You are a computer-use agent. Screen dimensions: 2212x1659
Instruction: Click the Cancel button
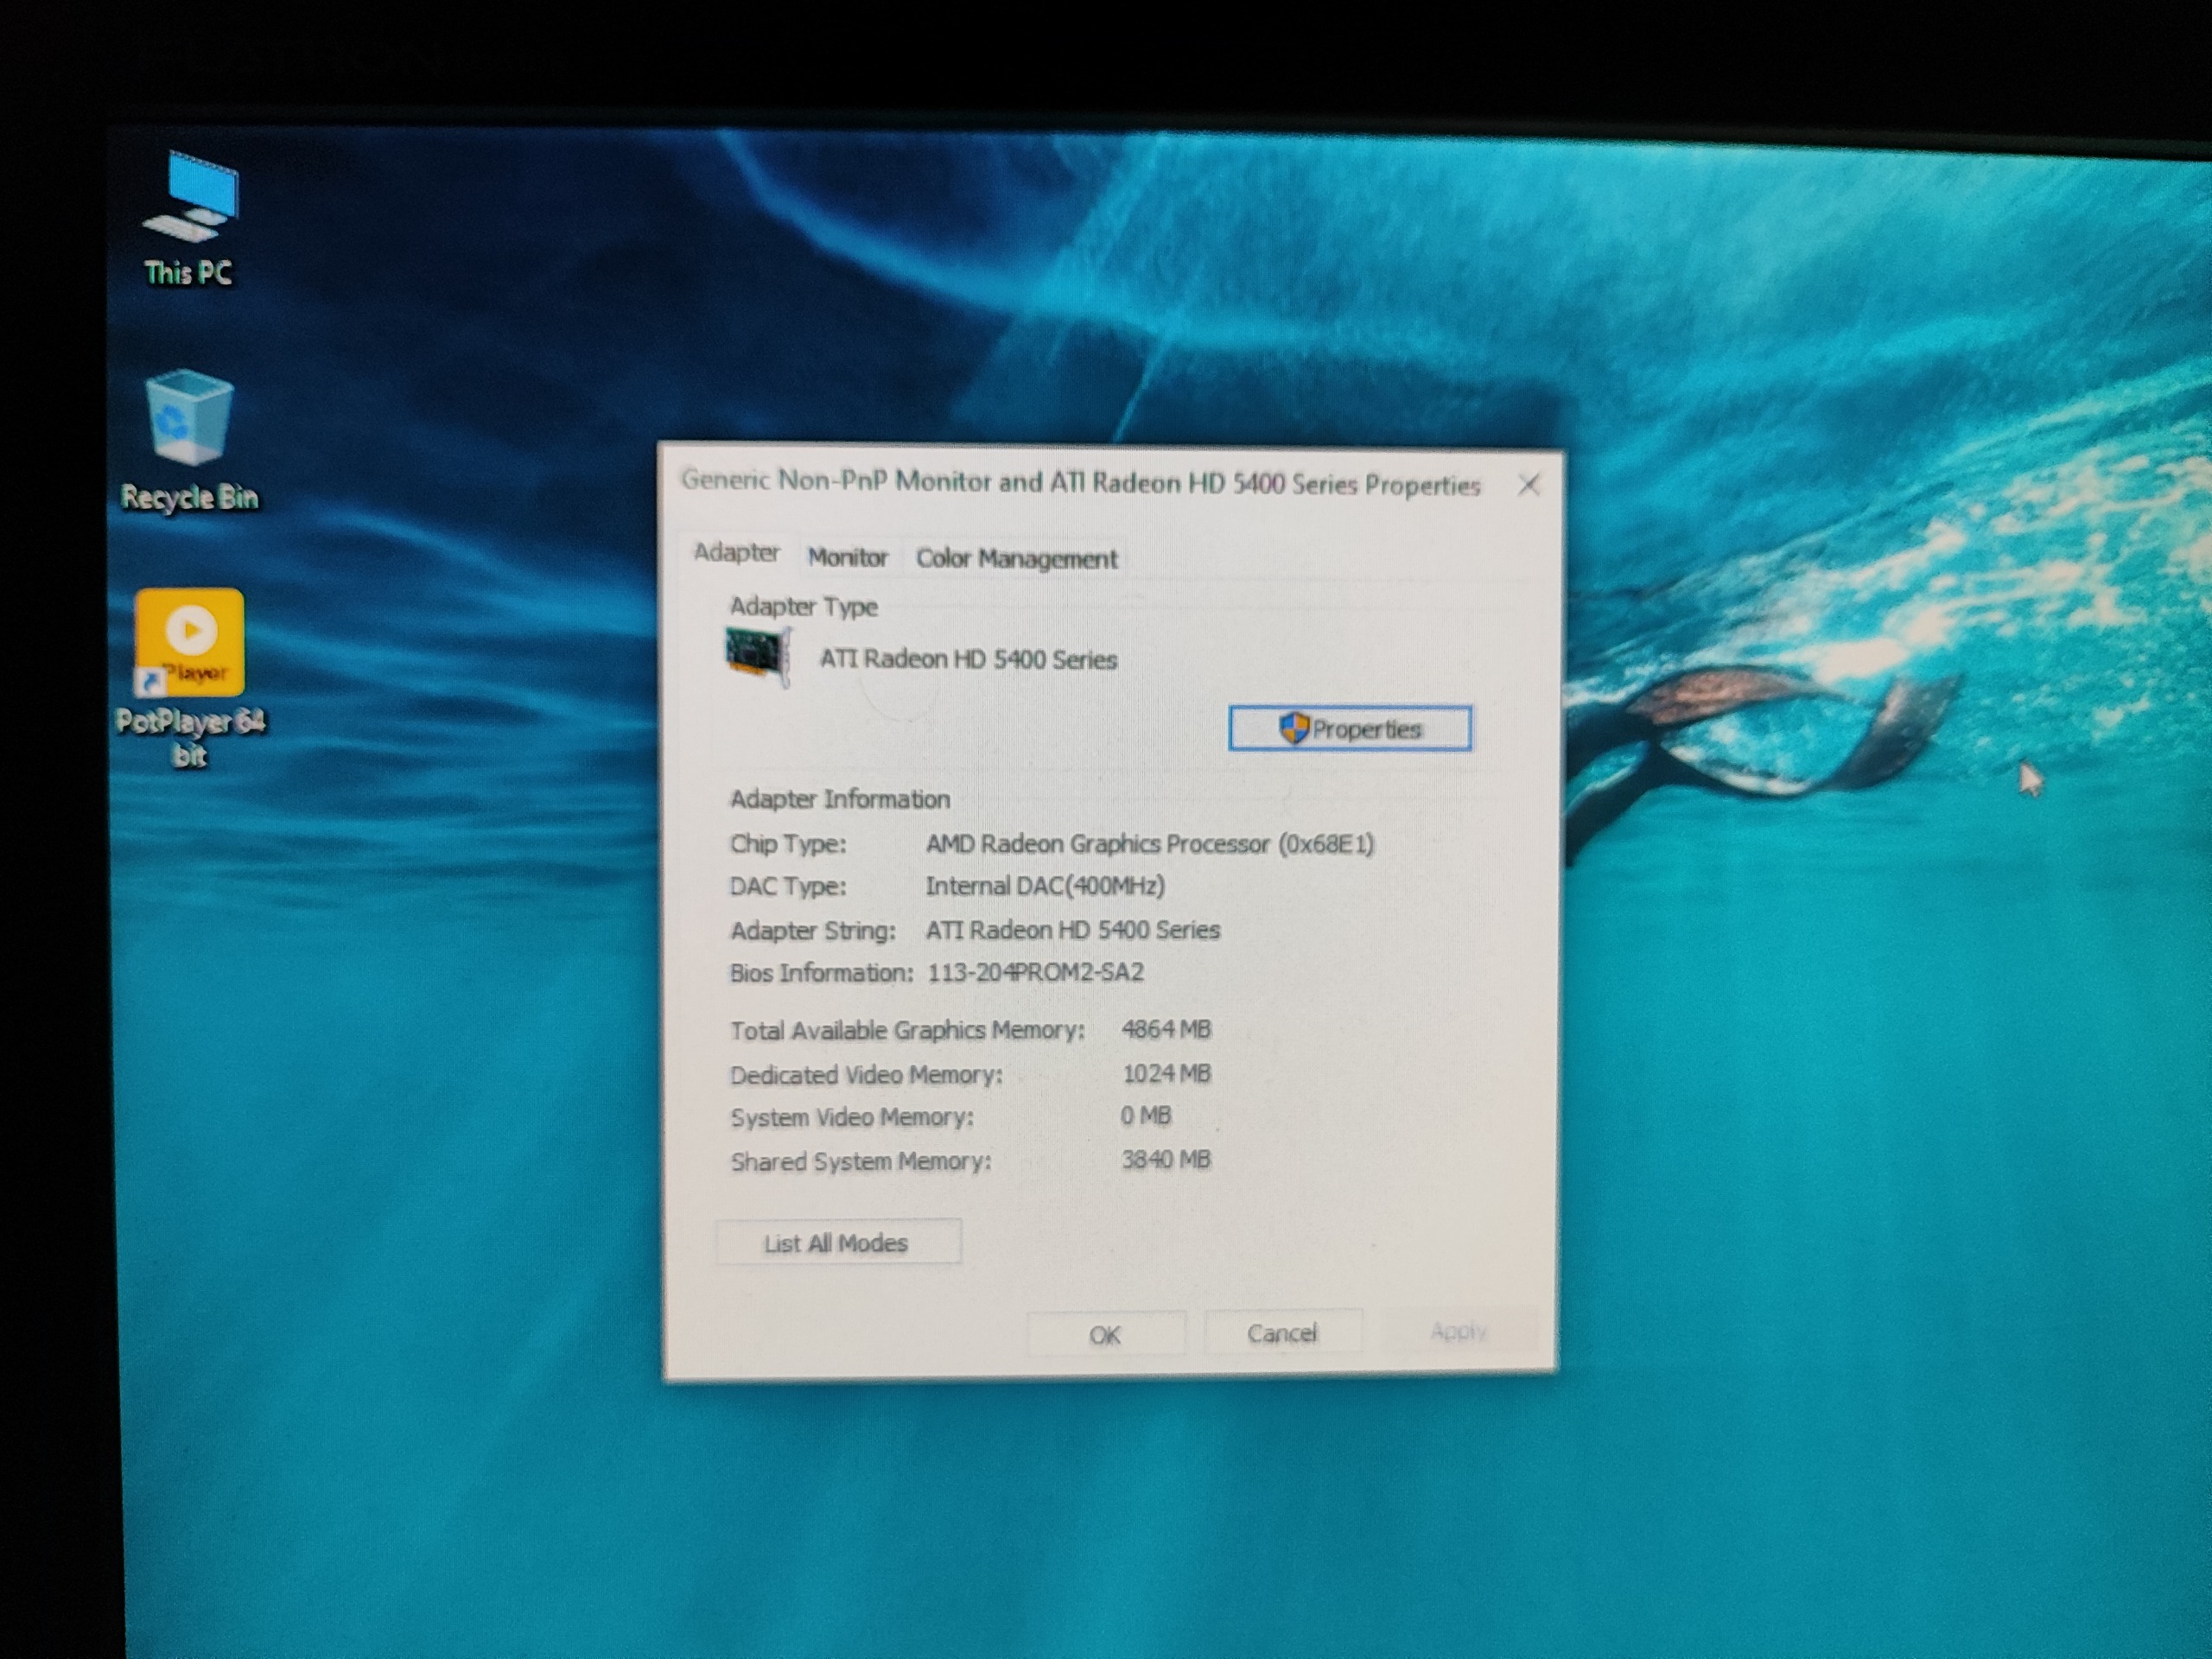click(1282, 1333)
